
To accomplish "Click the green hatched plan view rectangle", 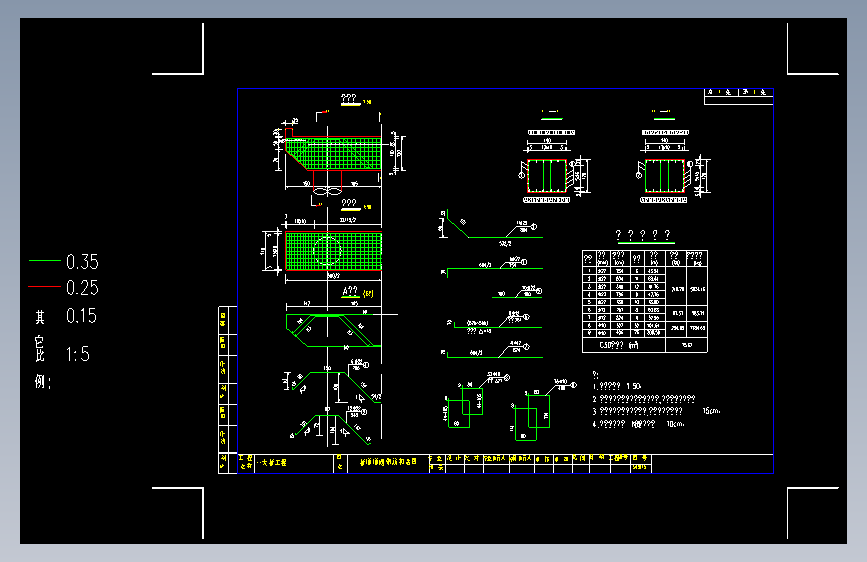I will (333, 251).
